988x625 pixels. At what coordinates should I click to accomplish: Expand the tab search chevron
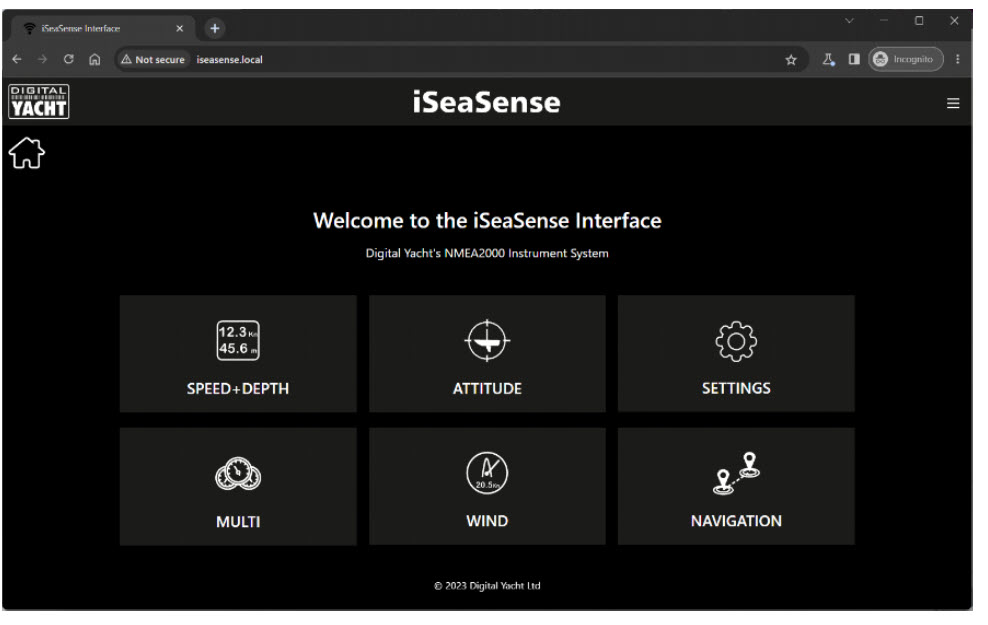click(x=849, y=21)
